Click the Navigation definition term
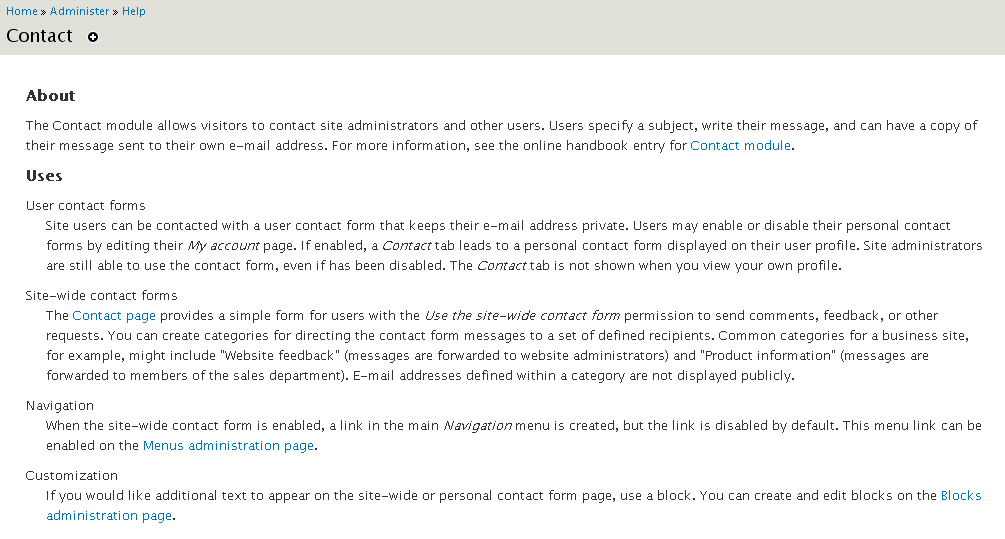The width and height of the screenshot is (1005, 539). pos(60,405)
